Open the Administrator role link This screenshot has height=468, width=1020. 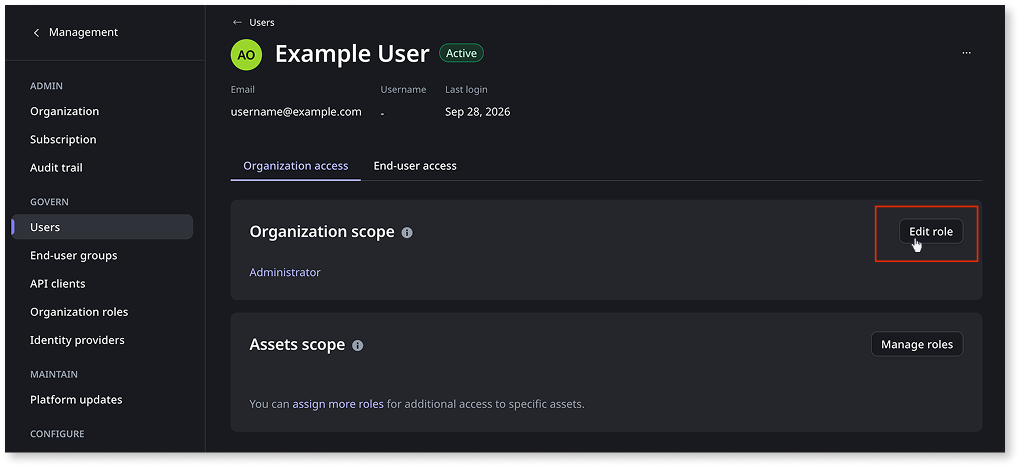point(285,272)
